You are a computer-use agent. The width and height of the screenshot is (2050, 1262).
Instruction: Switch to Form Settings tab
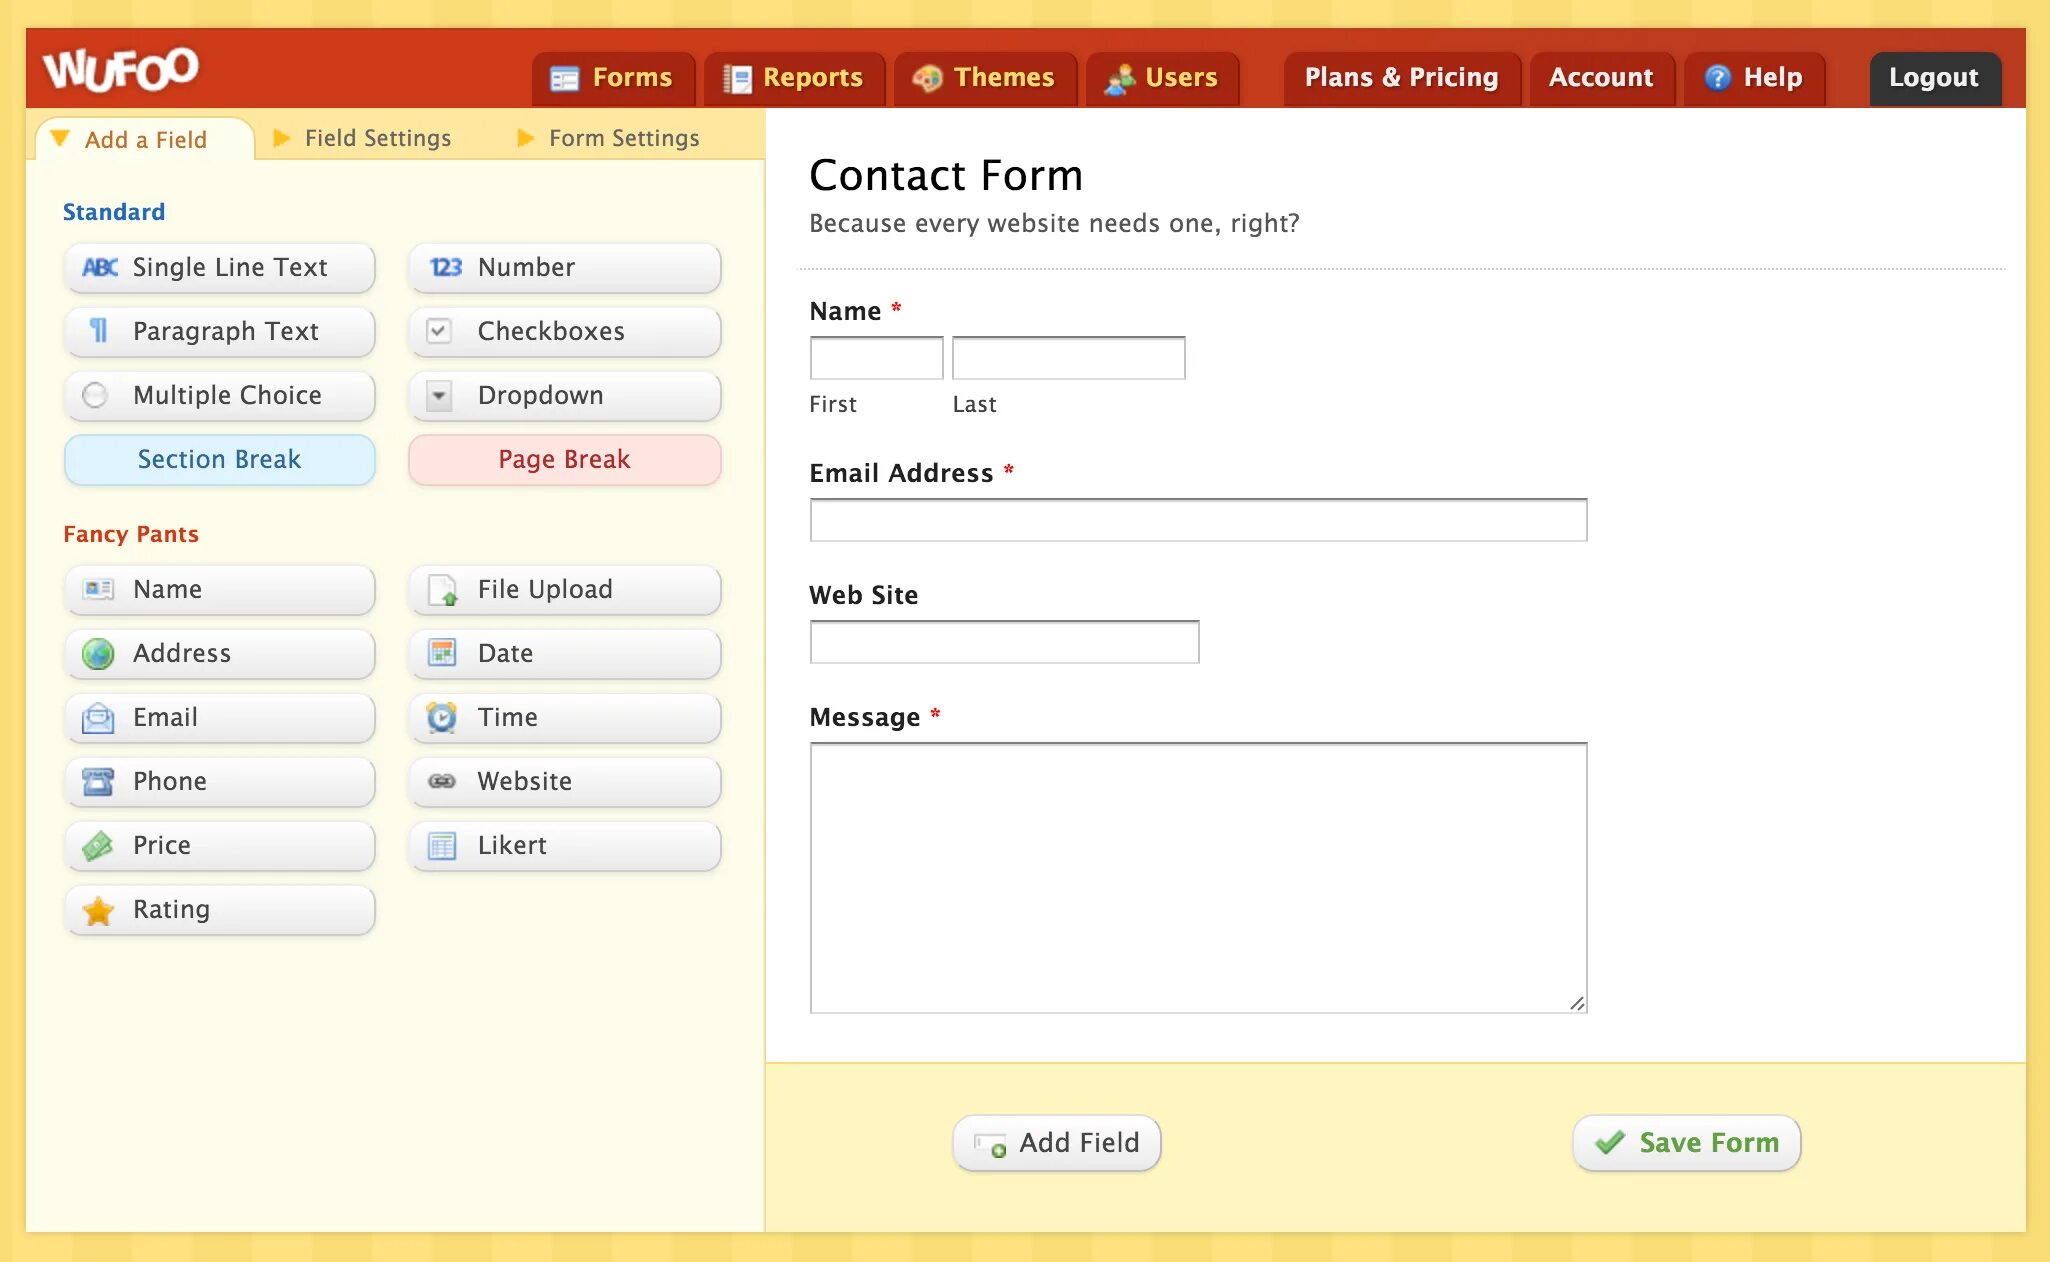(x=609, y=138)
